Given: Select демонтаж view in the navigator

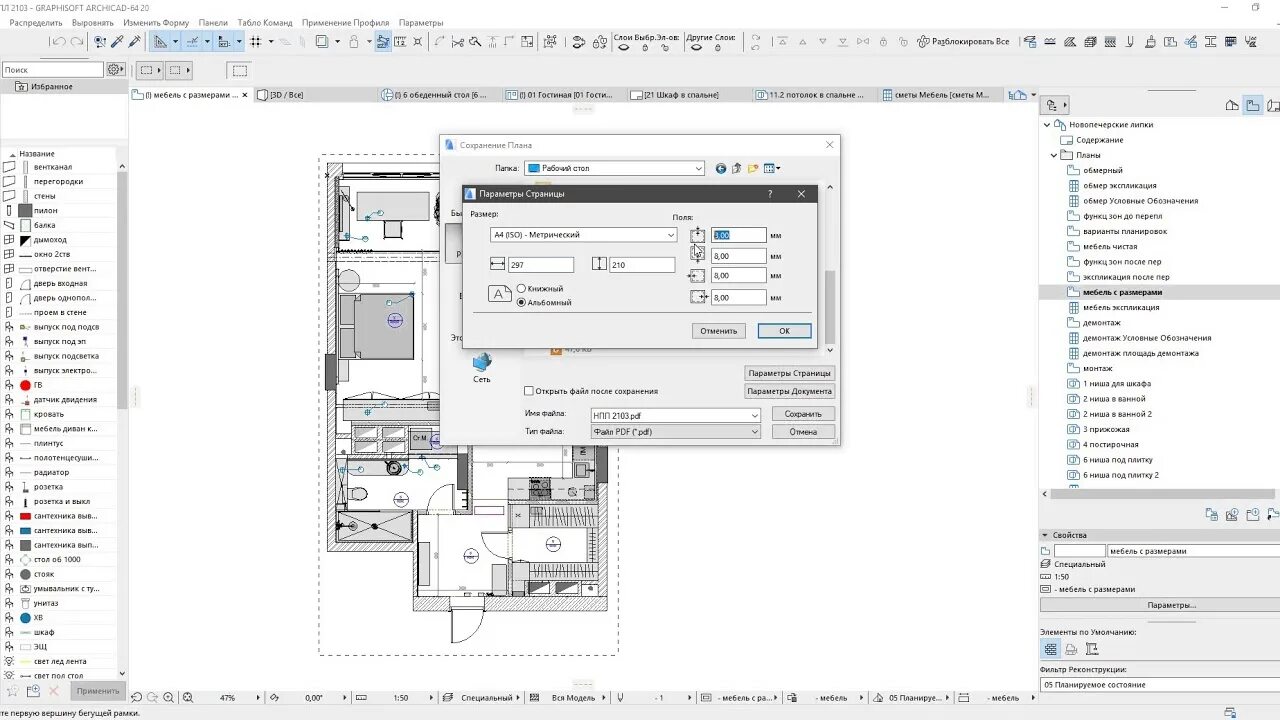Looking at the screenshot, I should point(1102,323).
